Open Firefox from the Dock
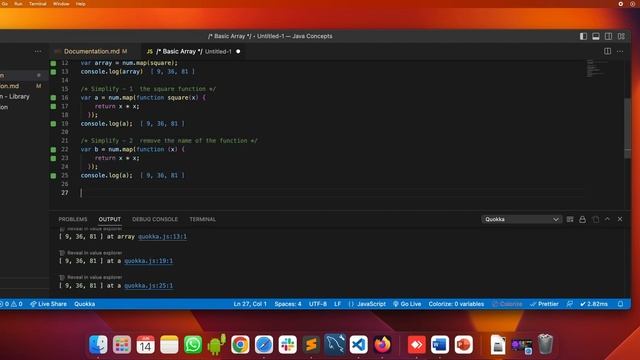Screen dimensions: 640x360 [x=382, y=345]
